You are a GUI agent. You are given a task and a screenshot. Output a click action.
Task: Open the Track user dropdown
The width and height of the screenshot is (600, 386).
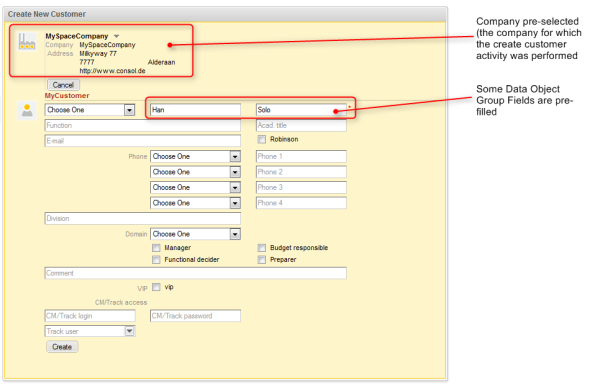pyautogui.click(x=90, y=331)
